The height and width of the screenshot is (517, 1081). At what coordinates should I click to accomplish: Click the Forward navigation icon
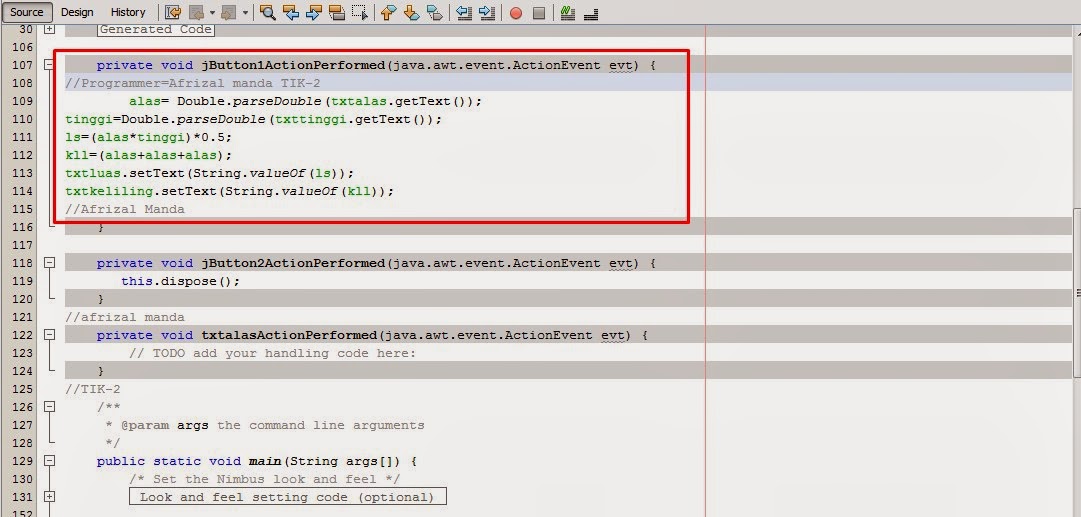[230, 12]
